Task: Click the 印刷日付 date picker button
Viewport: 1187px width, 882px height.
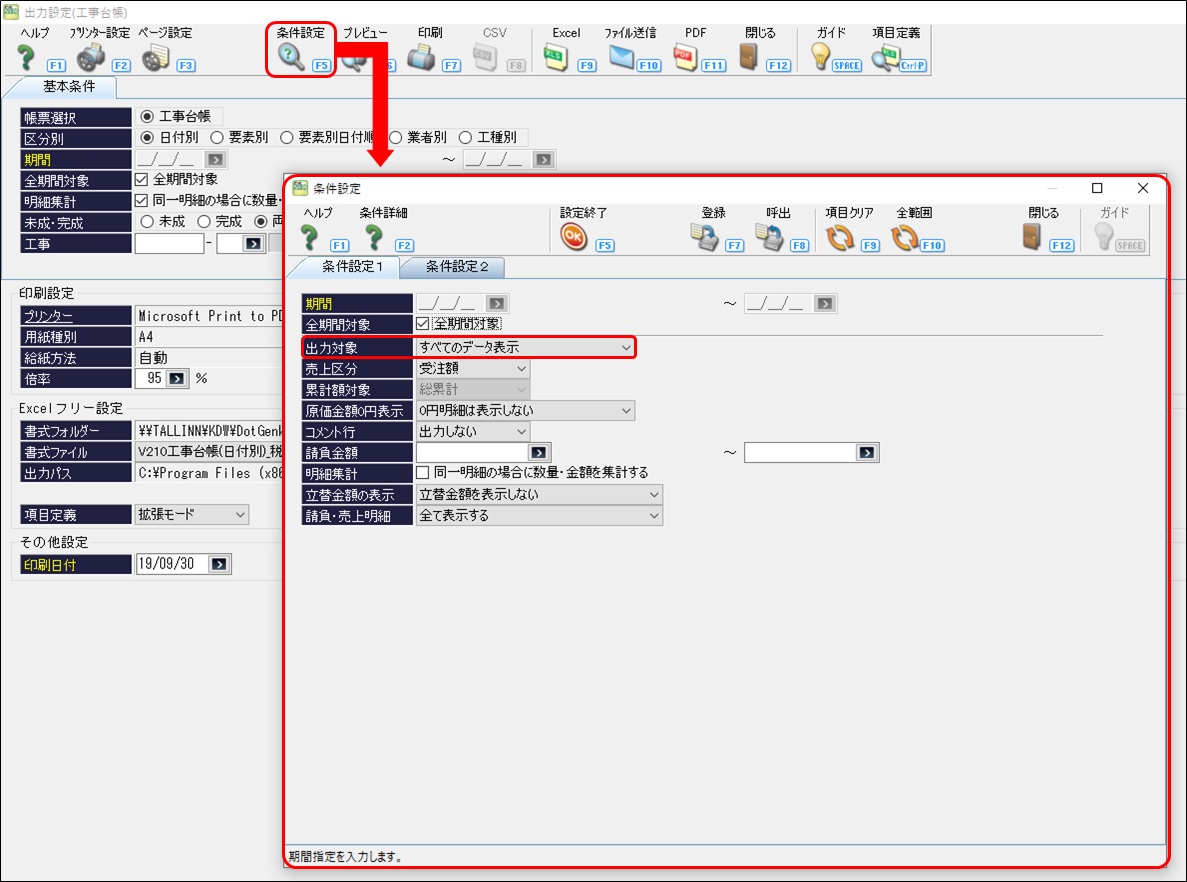Action: click(x=219, y=565)
